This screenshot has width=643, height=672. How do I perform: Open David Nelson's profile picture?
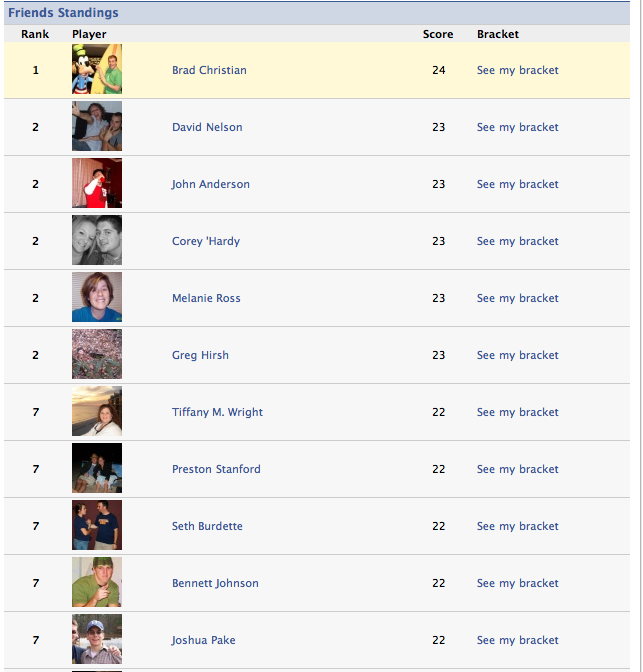[97, 127]
